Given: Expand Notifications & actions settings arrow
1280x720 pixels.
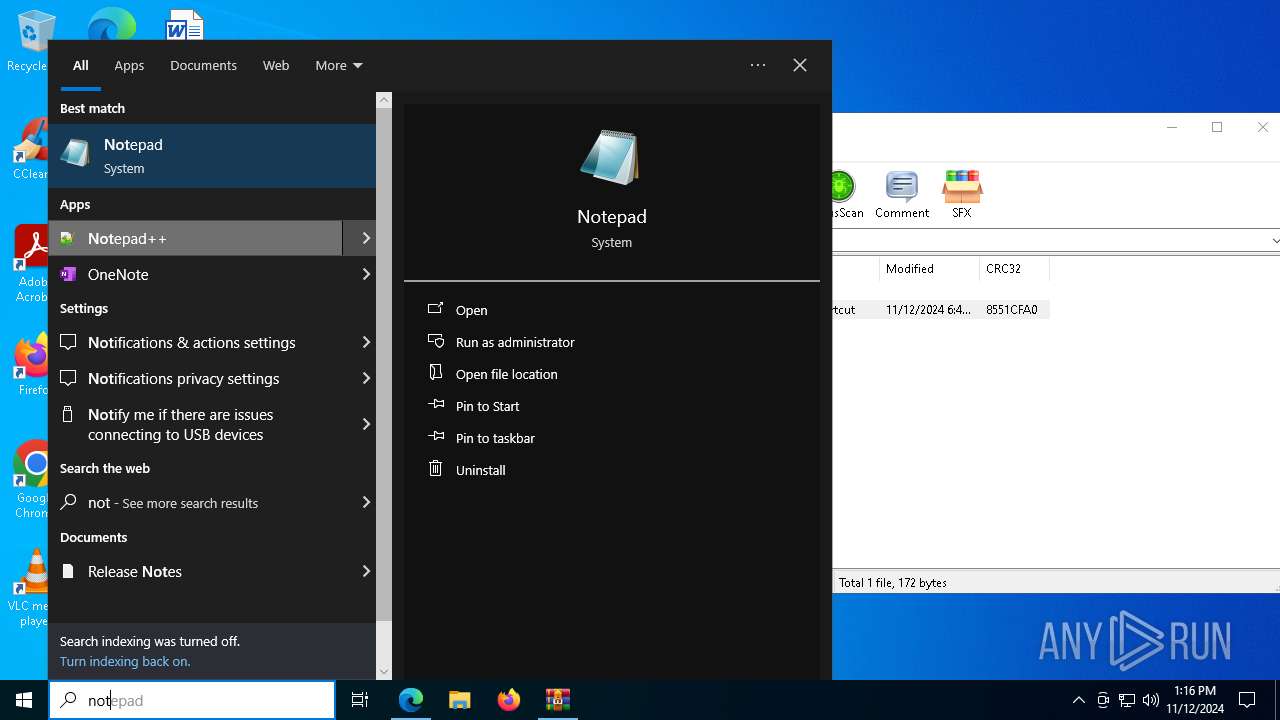Looking at the screenshot, I should (x=365, y=342).
